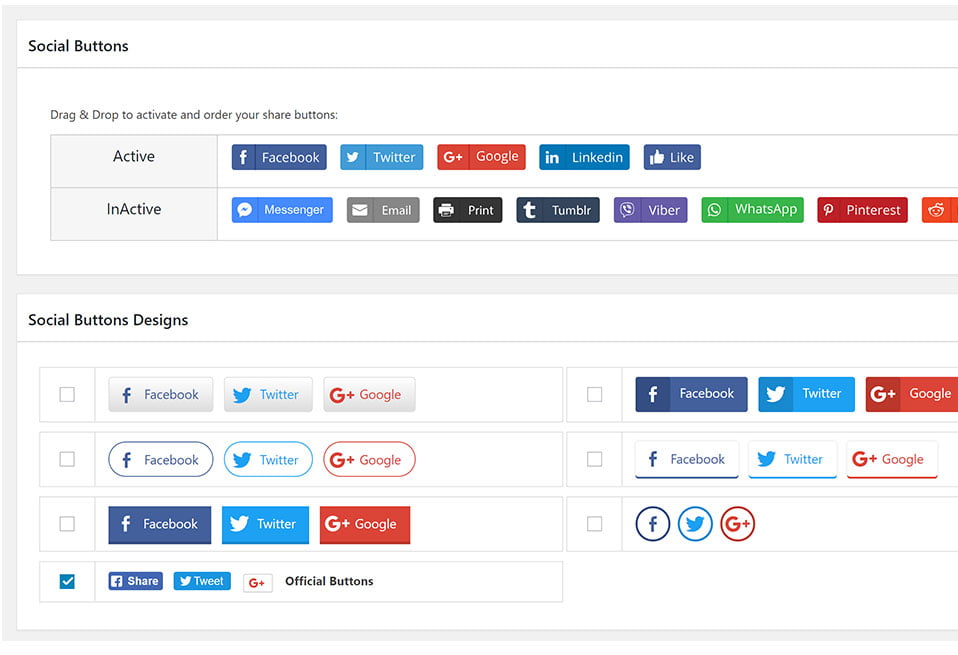This screenshot has height=655, width=958.
Task: Click the rounded outline Facebook preview
Action: pyautogui.click(x=161, y=459)
